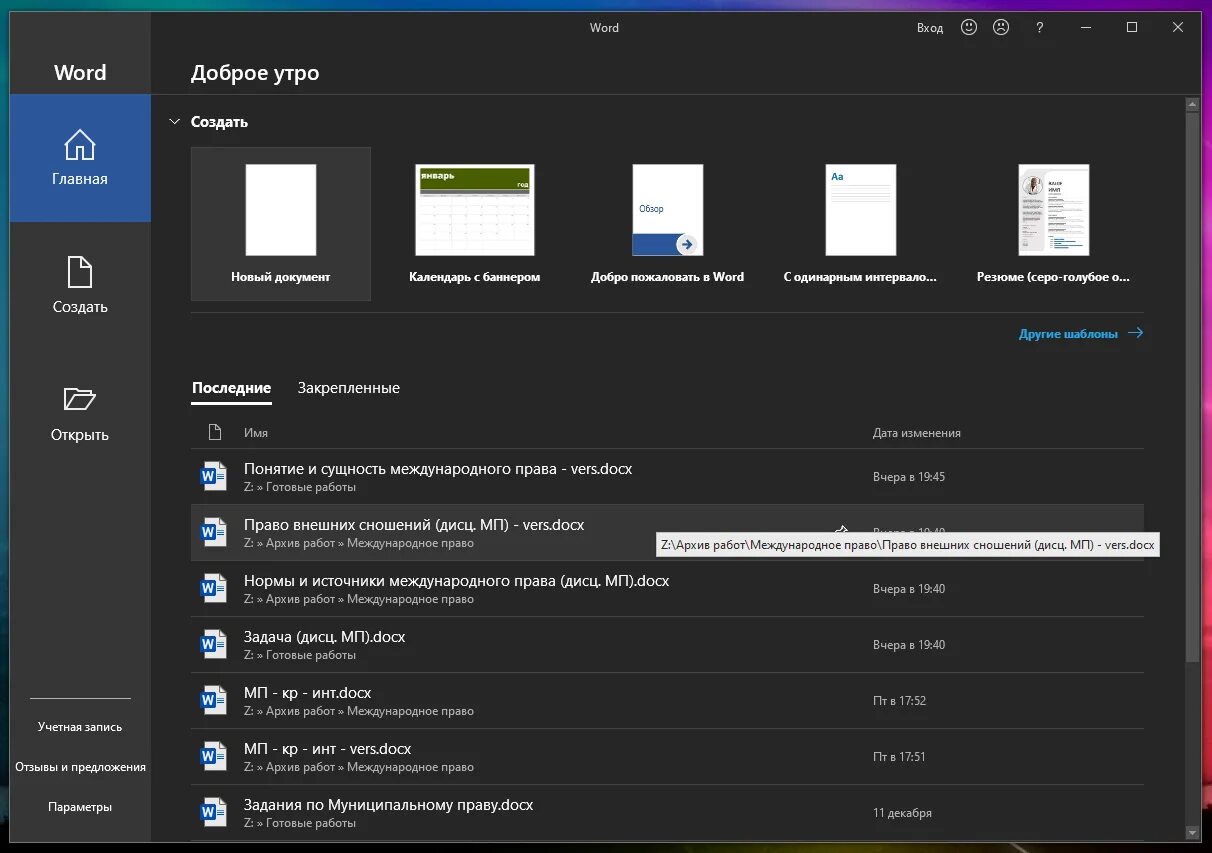The width and height of the screenshot is (1212, 853).
Task: Open the Открыть sidebar section
Action: click(80, 414)
